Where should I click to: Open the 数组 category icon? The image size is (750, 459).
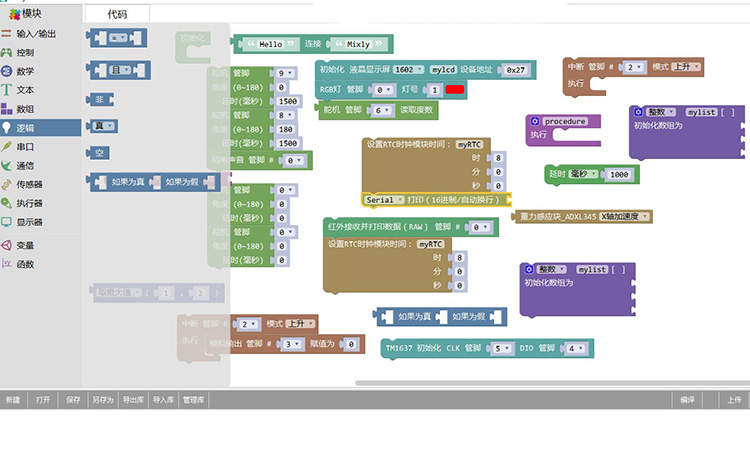6,109
